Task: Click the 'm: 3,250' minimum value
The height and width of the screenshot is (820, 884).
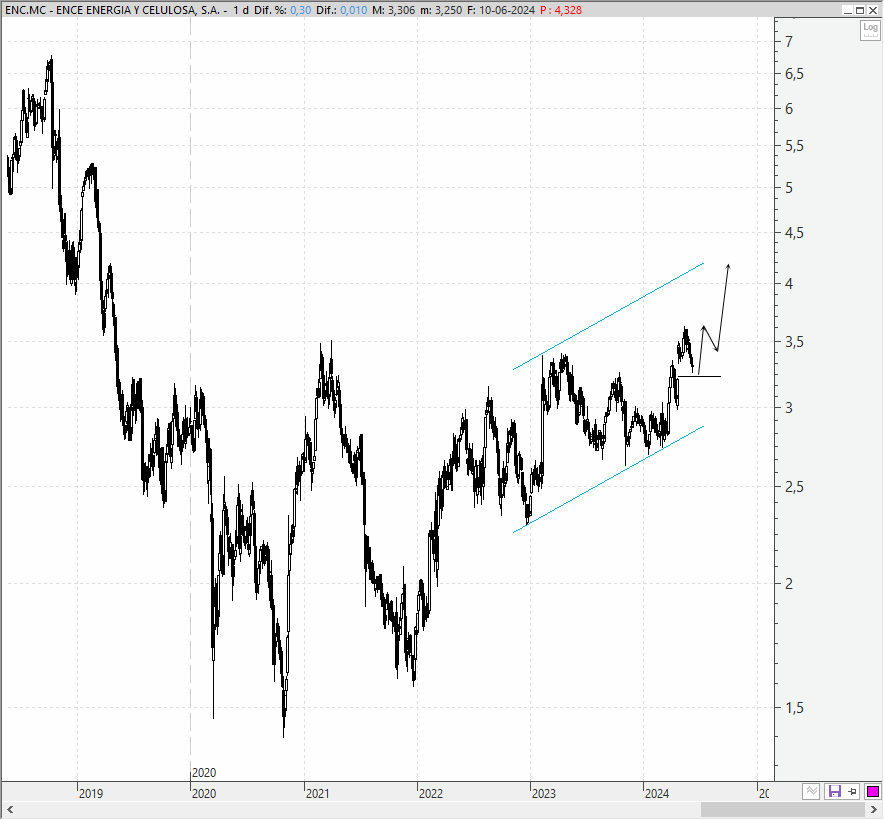Action: 441,10
